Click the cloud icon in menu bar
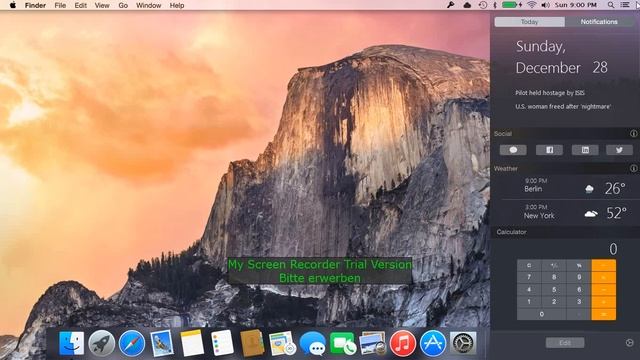 (467, 5)
